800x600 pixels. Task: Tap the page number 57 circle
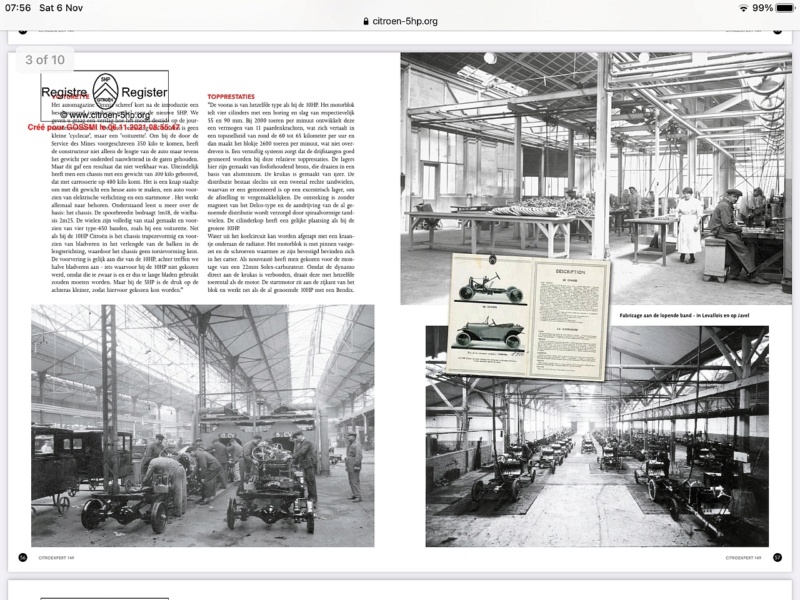[x=777, y=557]
